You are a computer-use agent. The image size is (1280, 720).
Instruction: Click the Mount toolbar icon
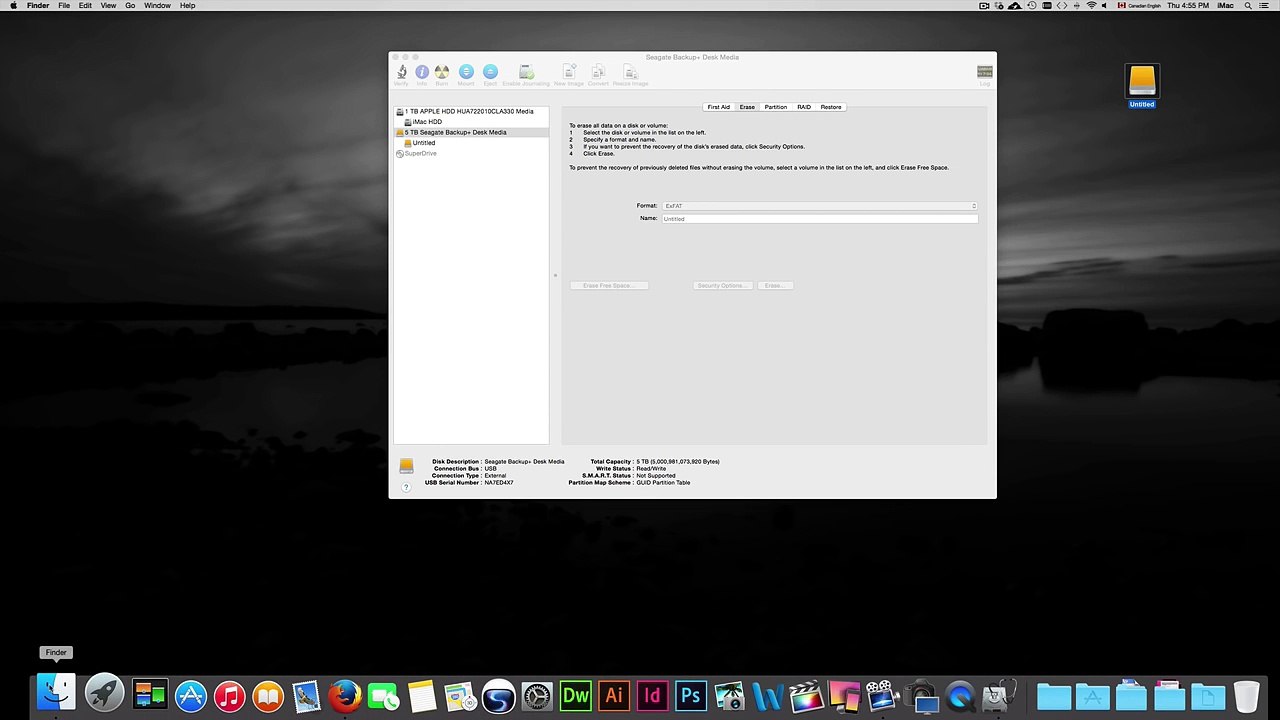coord(466,72)
